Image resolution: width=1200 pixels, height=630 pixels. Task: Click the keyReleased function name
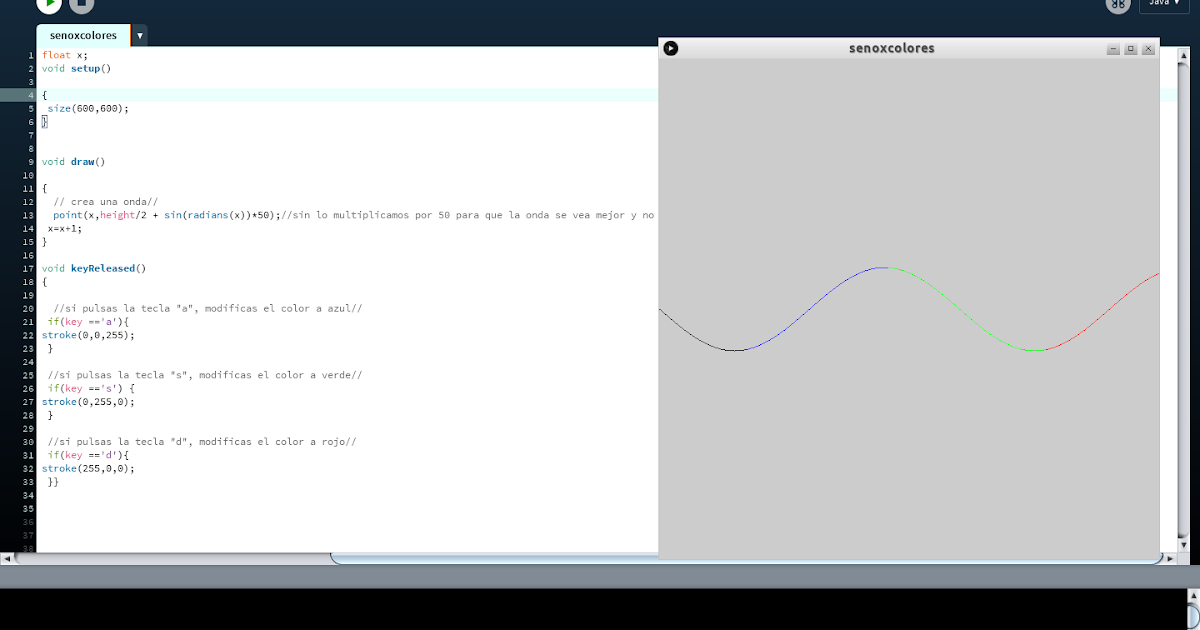click(104, 268)
